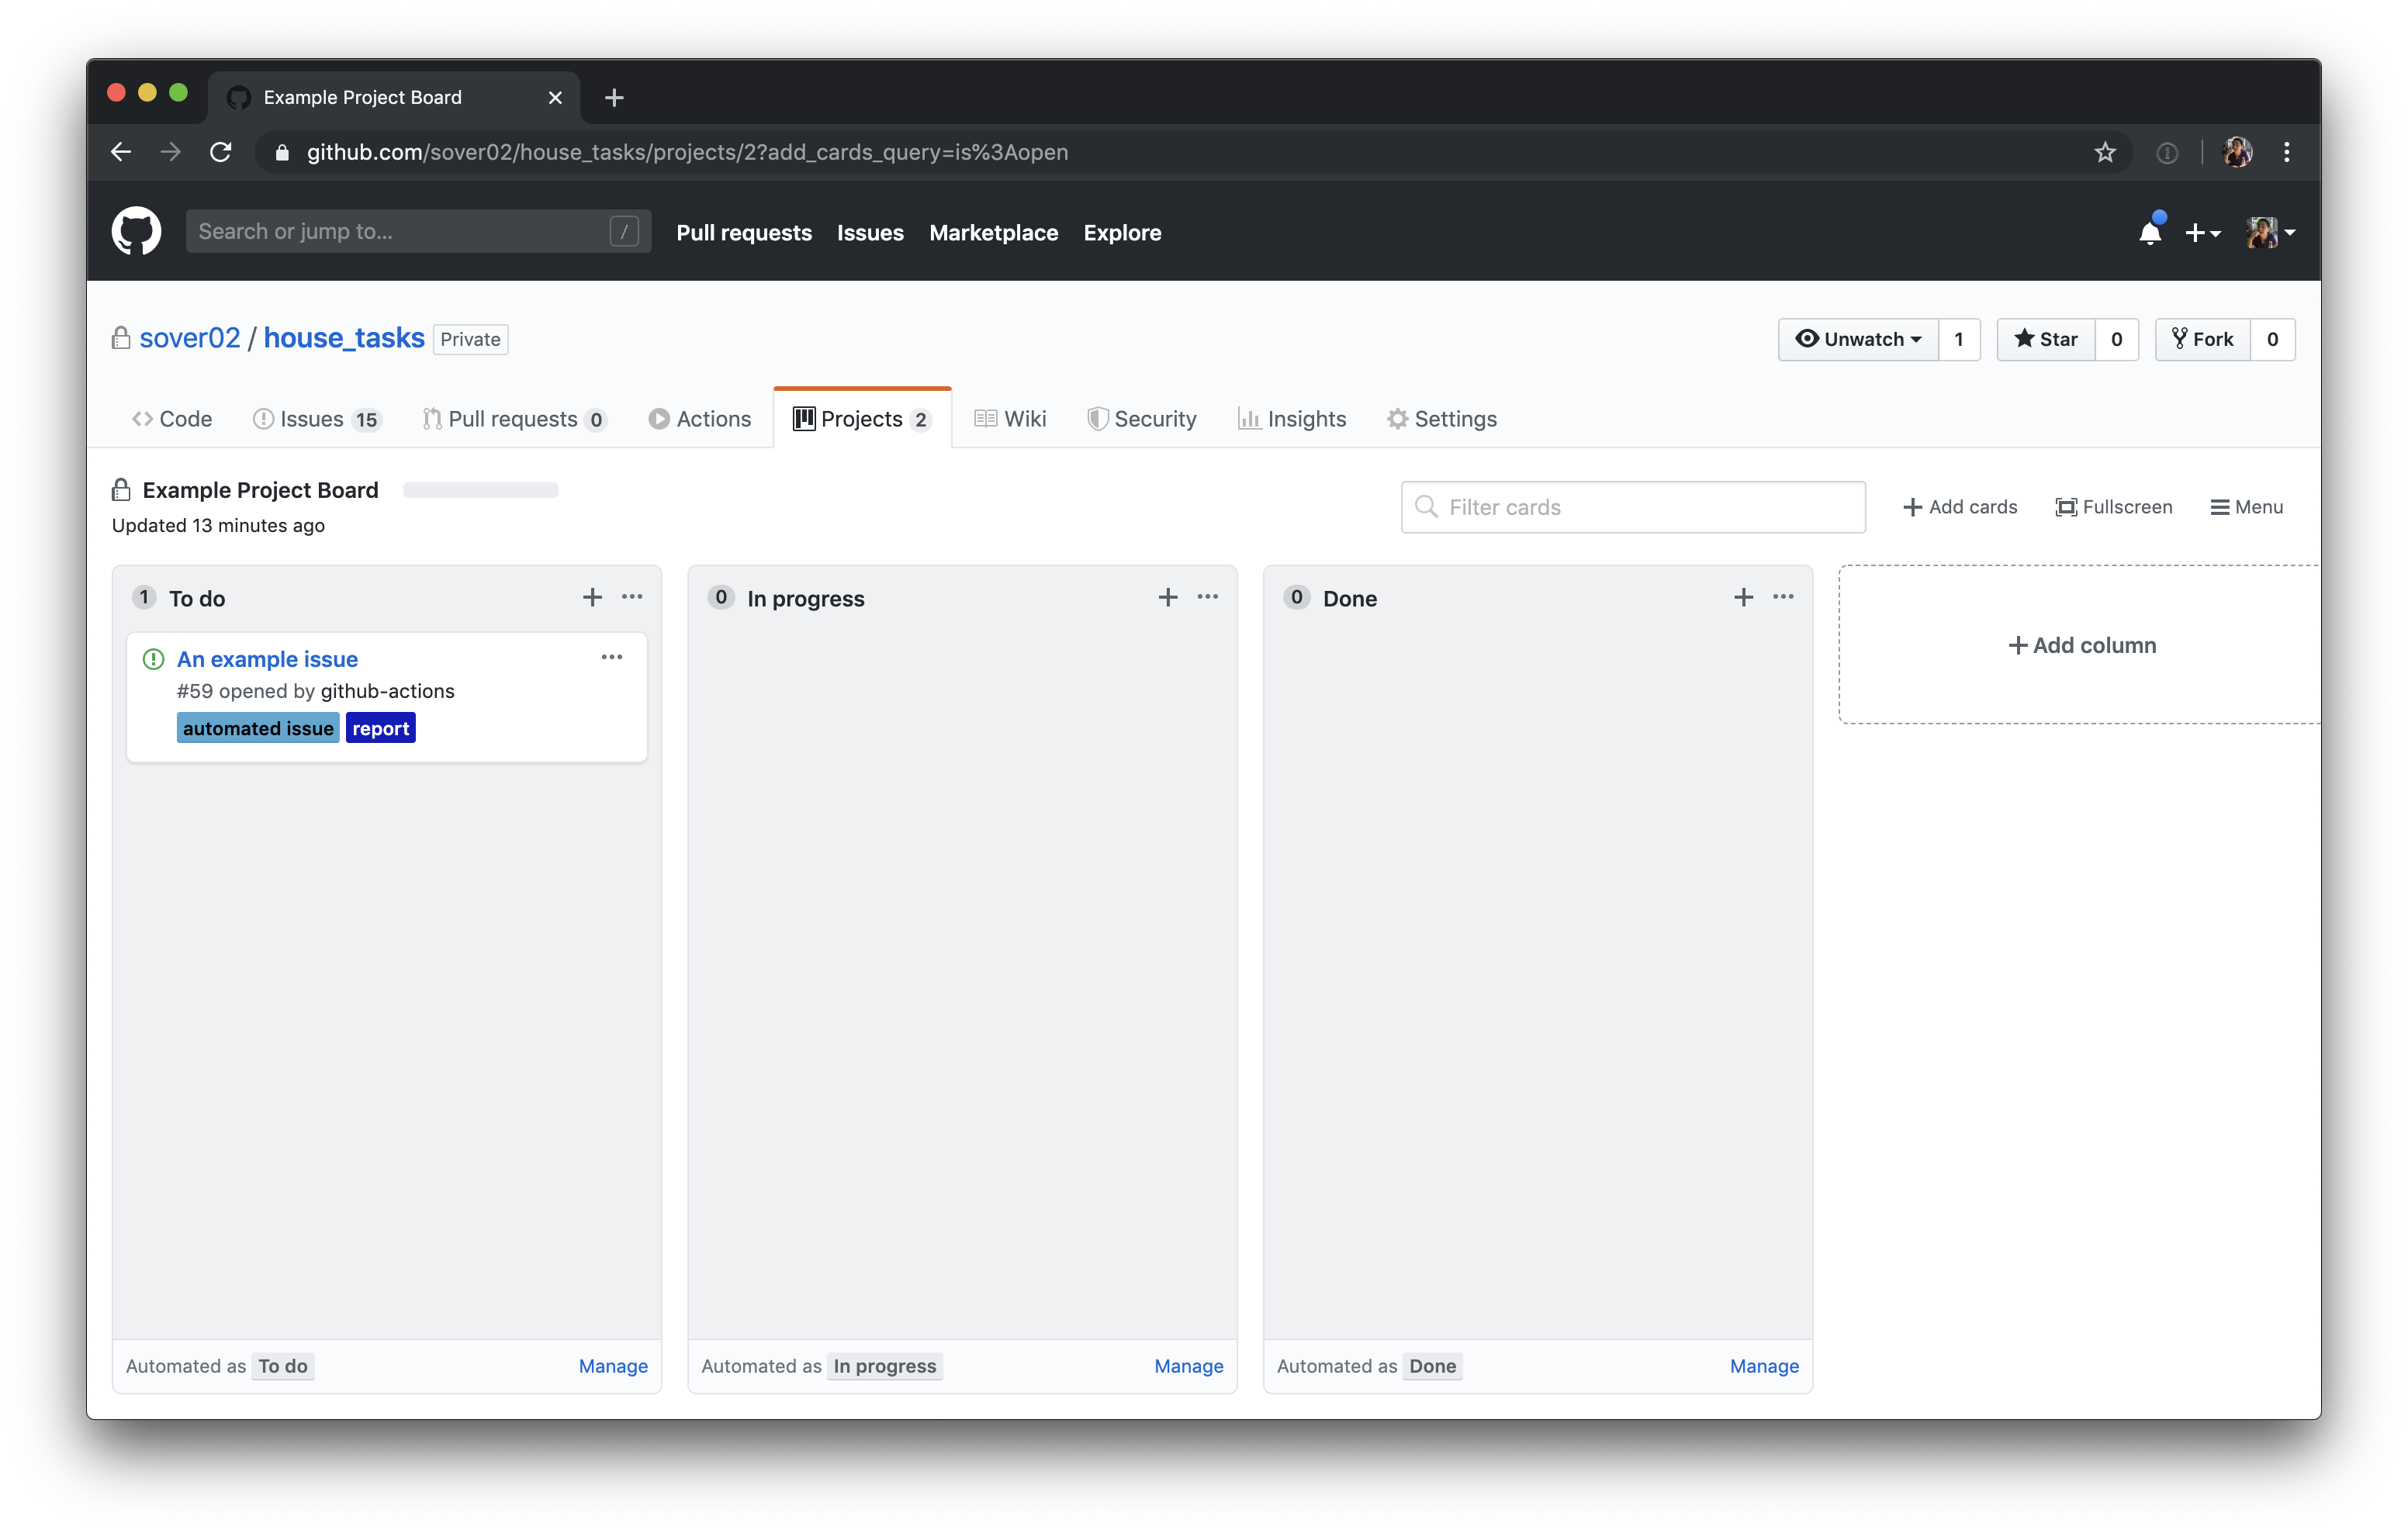Open To do column options menu

(632, 597)
